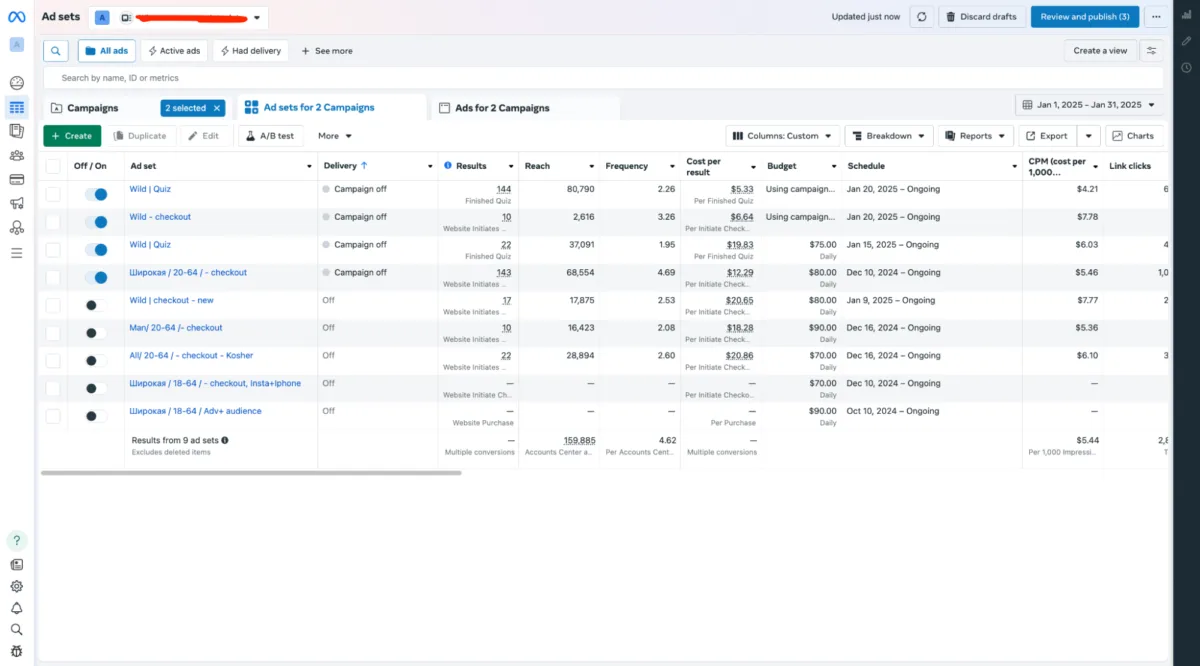This screenshot has width=1200, height=666.
Task: Check the select-all checkbox in table header
Action: pyautogui.click(x=53, y=166)
